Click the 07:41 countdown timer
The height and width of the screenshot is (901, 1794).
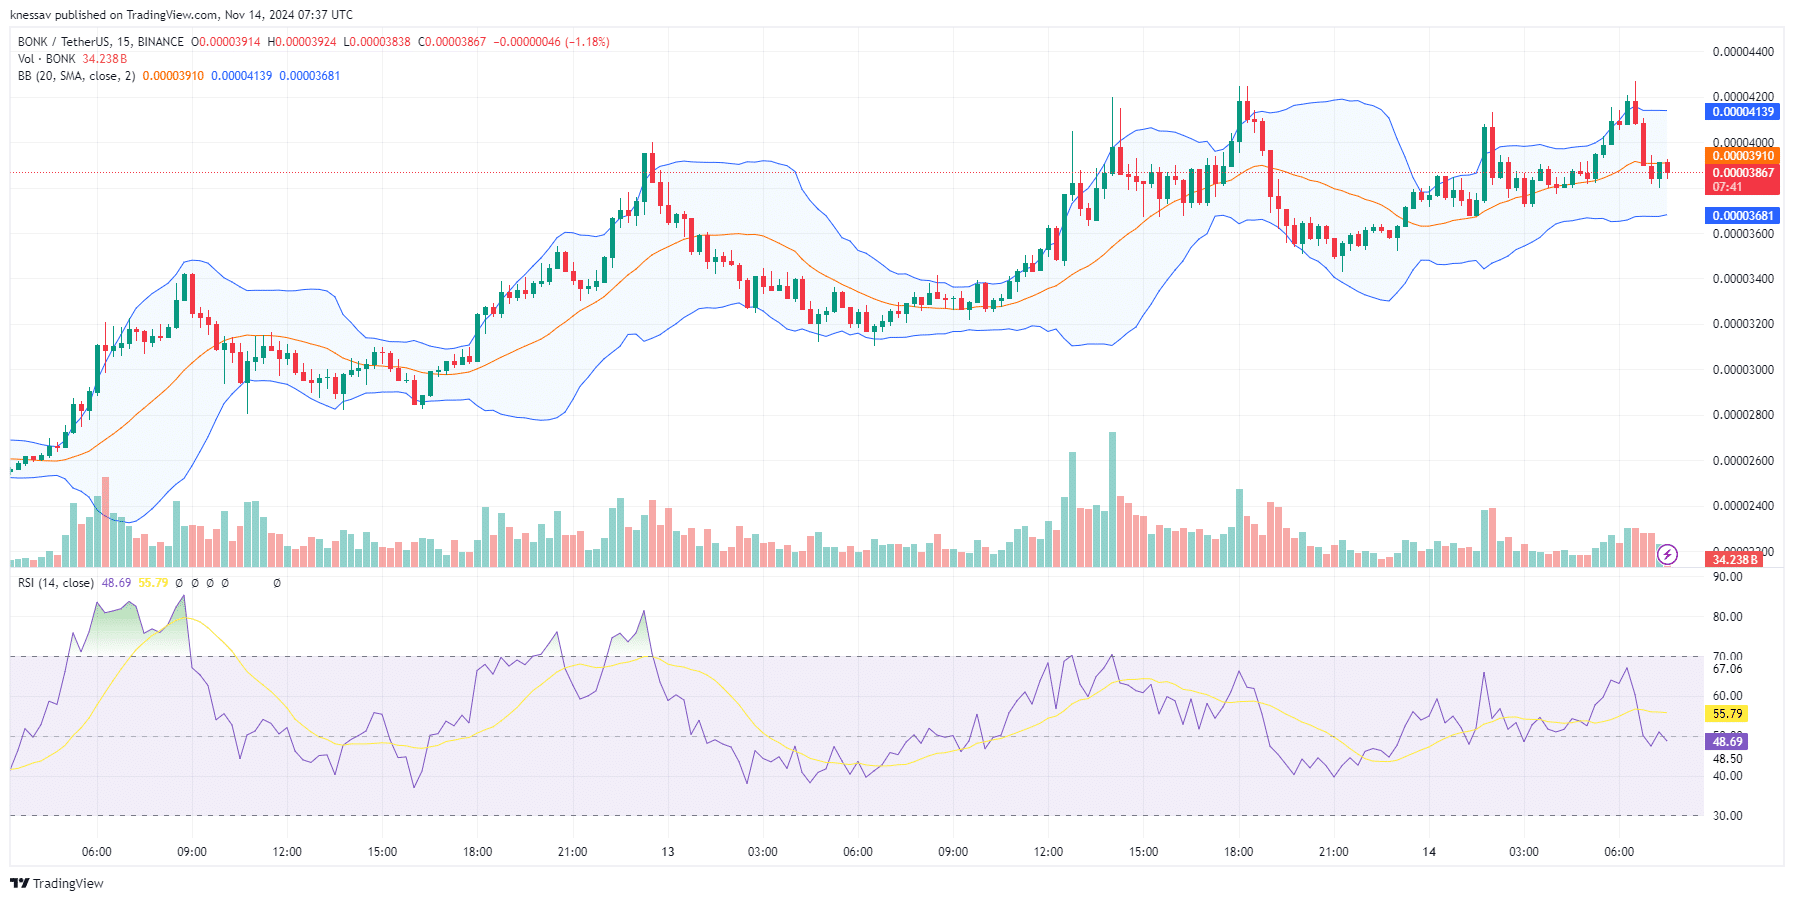point(1727,187)
